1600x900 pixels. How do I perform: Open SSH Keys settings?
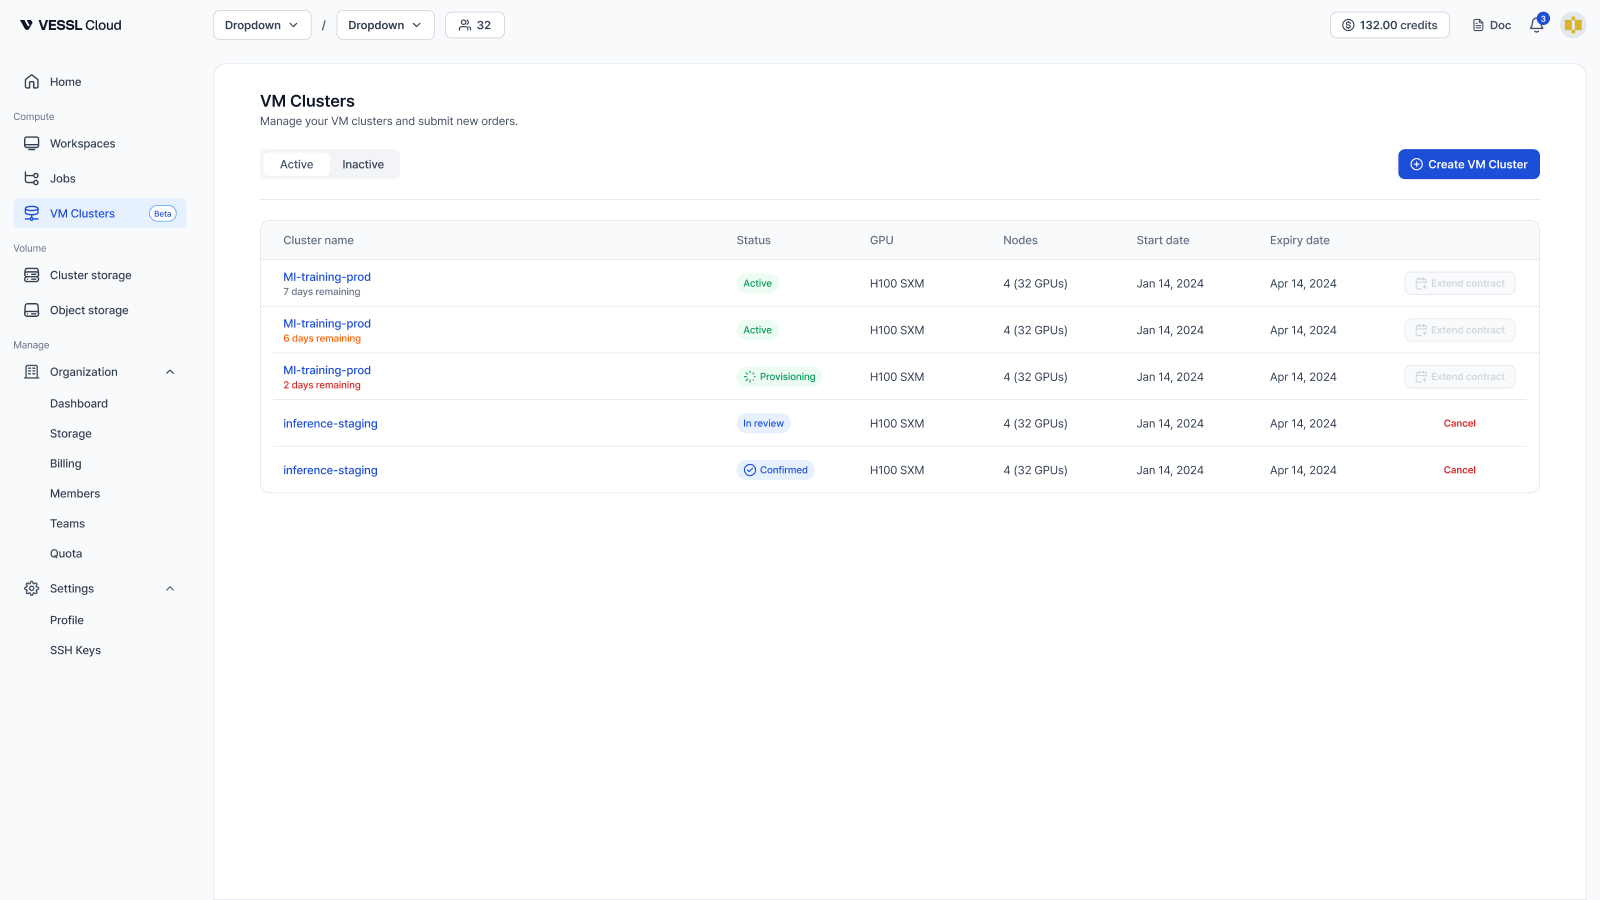(76, 651)
